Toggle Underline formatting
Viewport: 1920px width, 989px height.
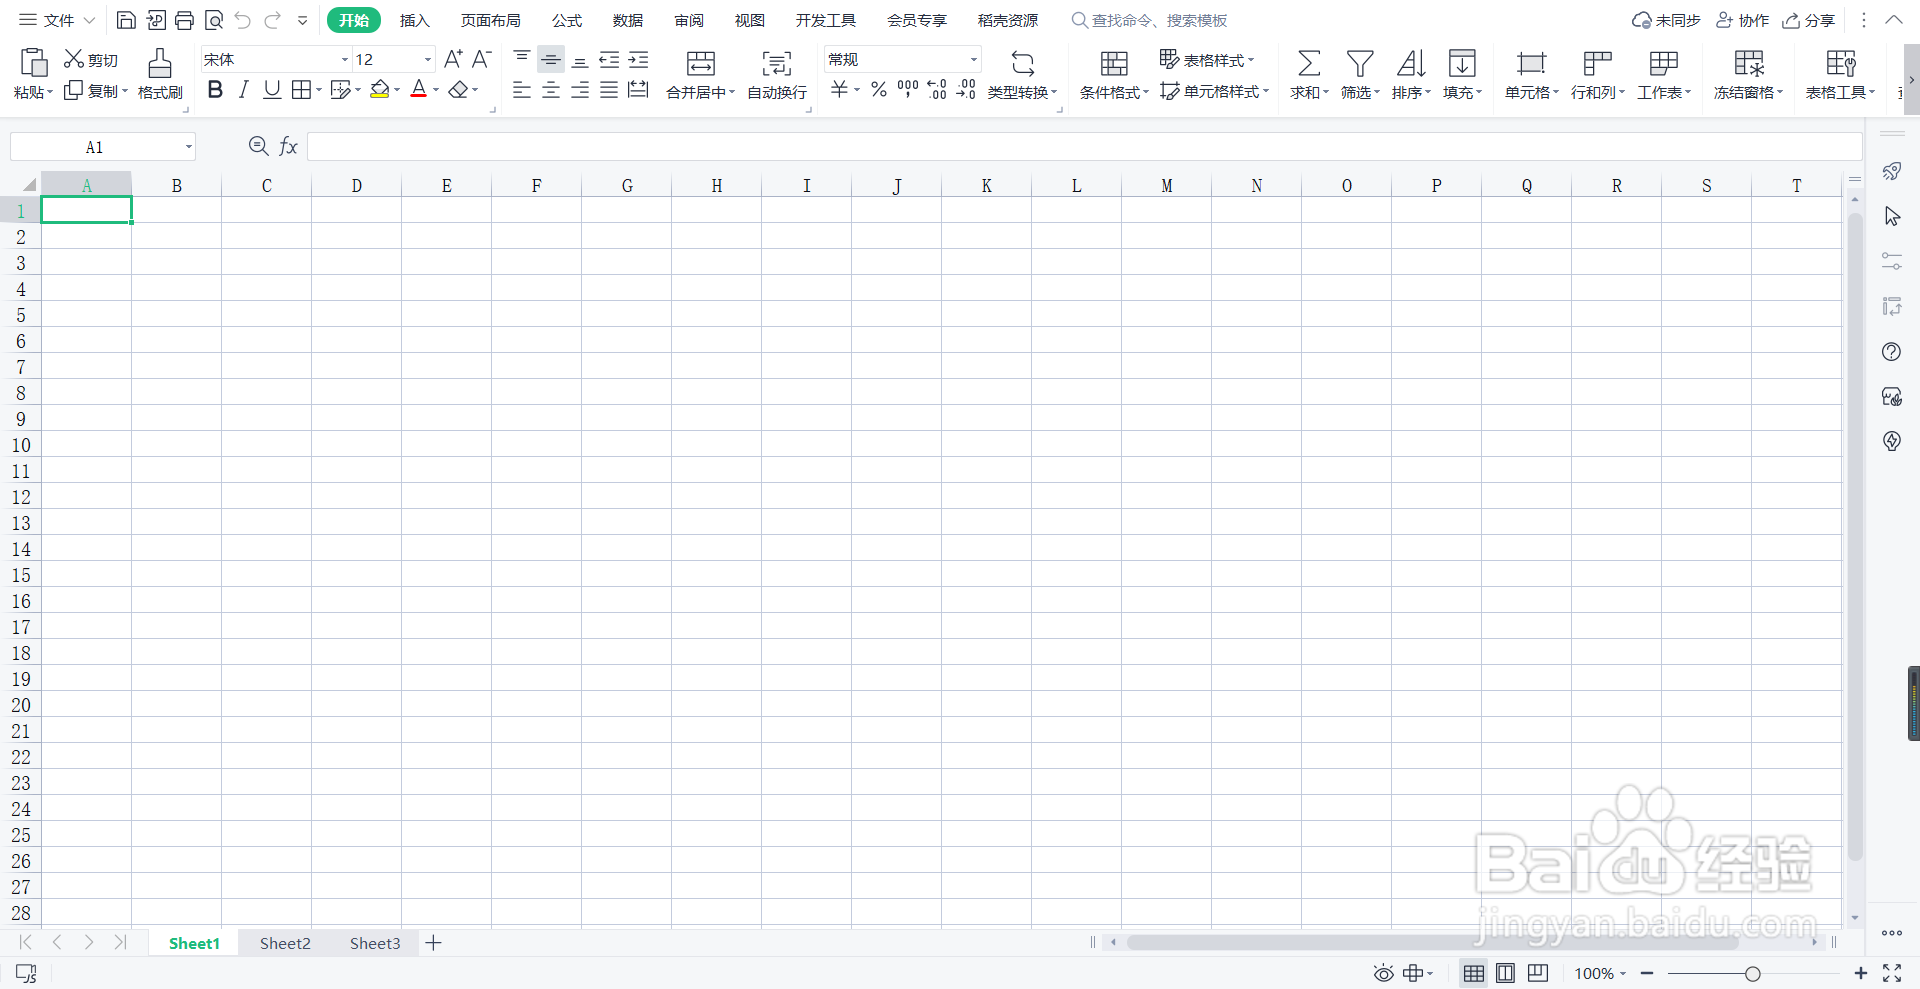pyautogui.click(x=272, y=90)
